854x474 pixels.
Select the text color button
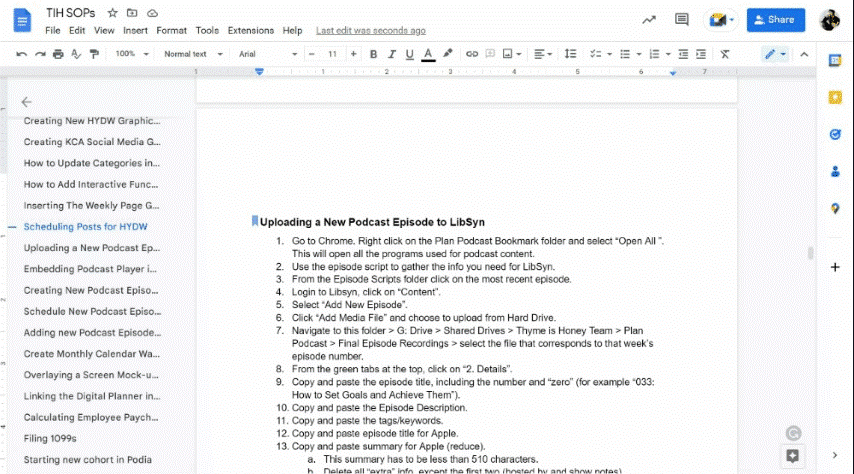(x=428, y=54)
